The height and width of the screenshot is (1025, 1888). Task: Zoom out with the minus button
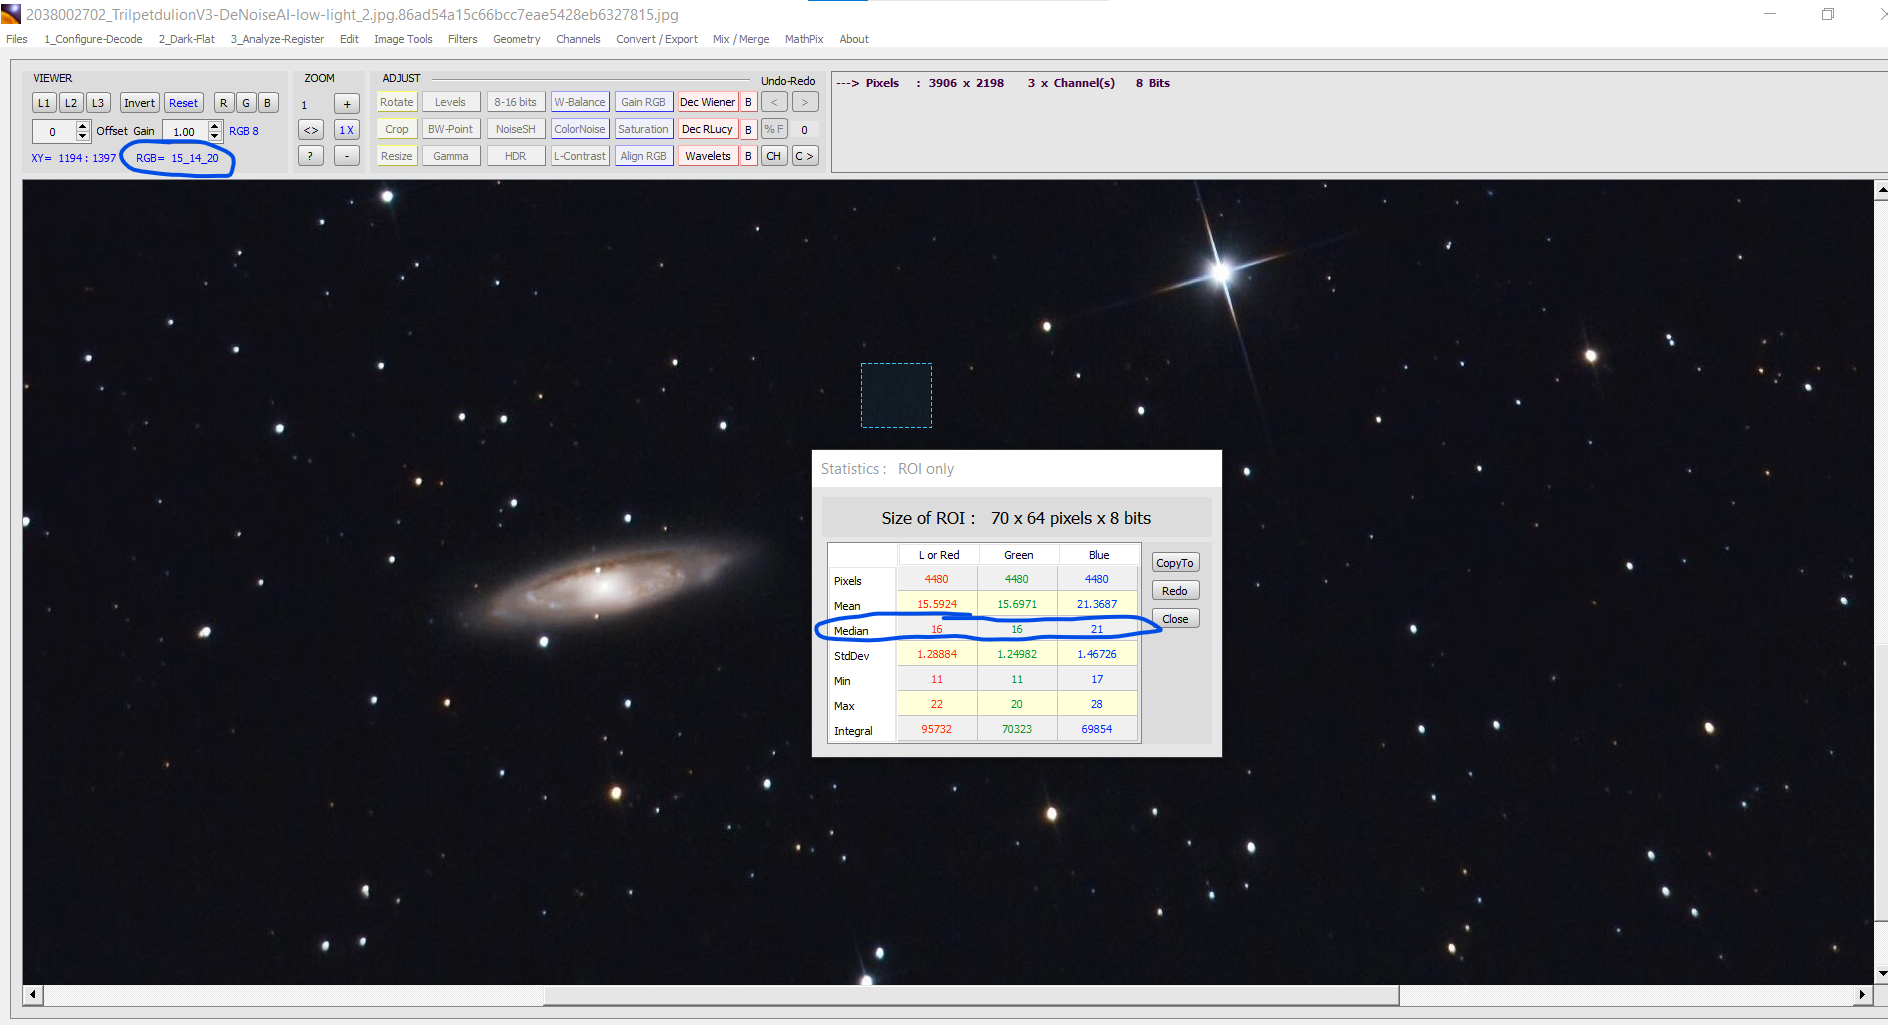pyautogui.click(x=346, y=156)
